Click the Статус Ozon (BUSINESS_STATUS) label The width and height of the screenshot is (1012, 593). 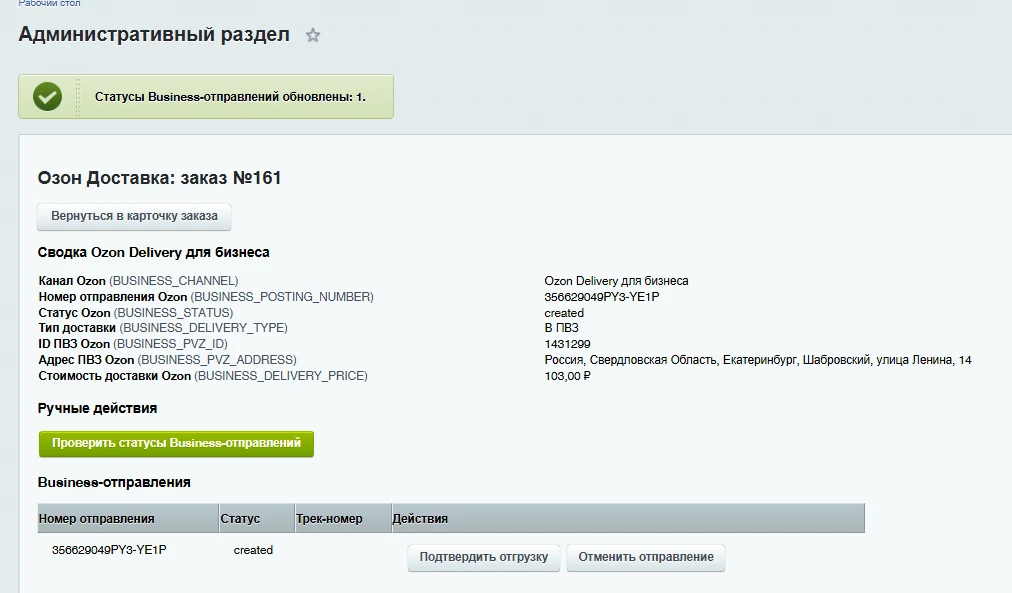pyautogui.click(x=136, y=313)
